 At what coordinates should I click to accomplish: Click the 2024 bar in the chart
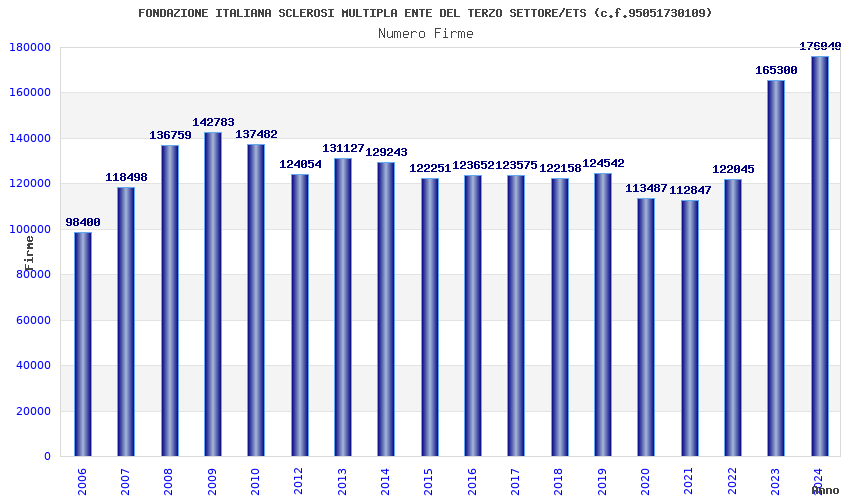tap(820, 256)
